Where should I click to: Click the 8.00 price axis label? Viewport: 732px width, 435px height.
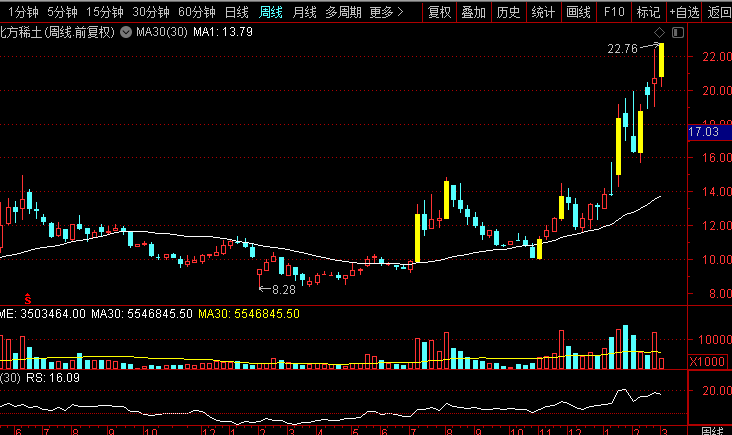click(720, 294)
